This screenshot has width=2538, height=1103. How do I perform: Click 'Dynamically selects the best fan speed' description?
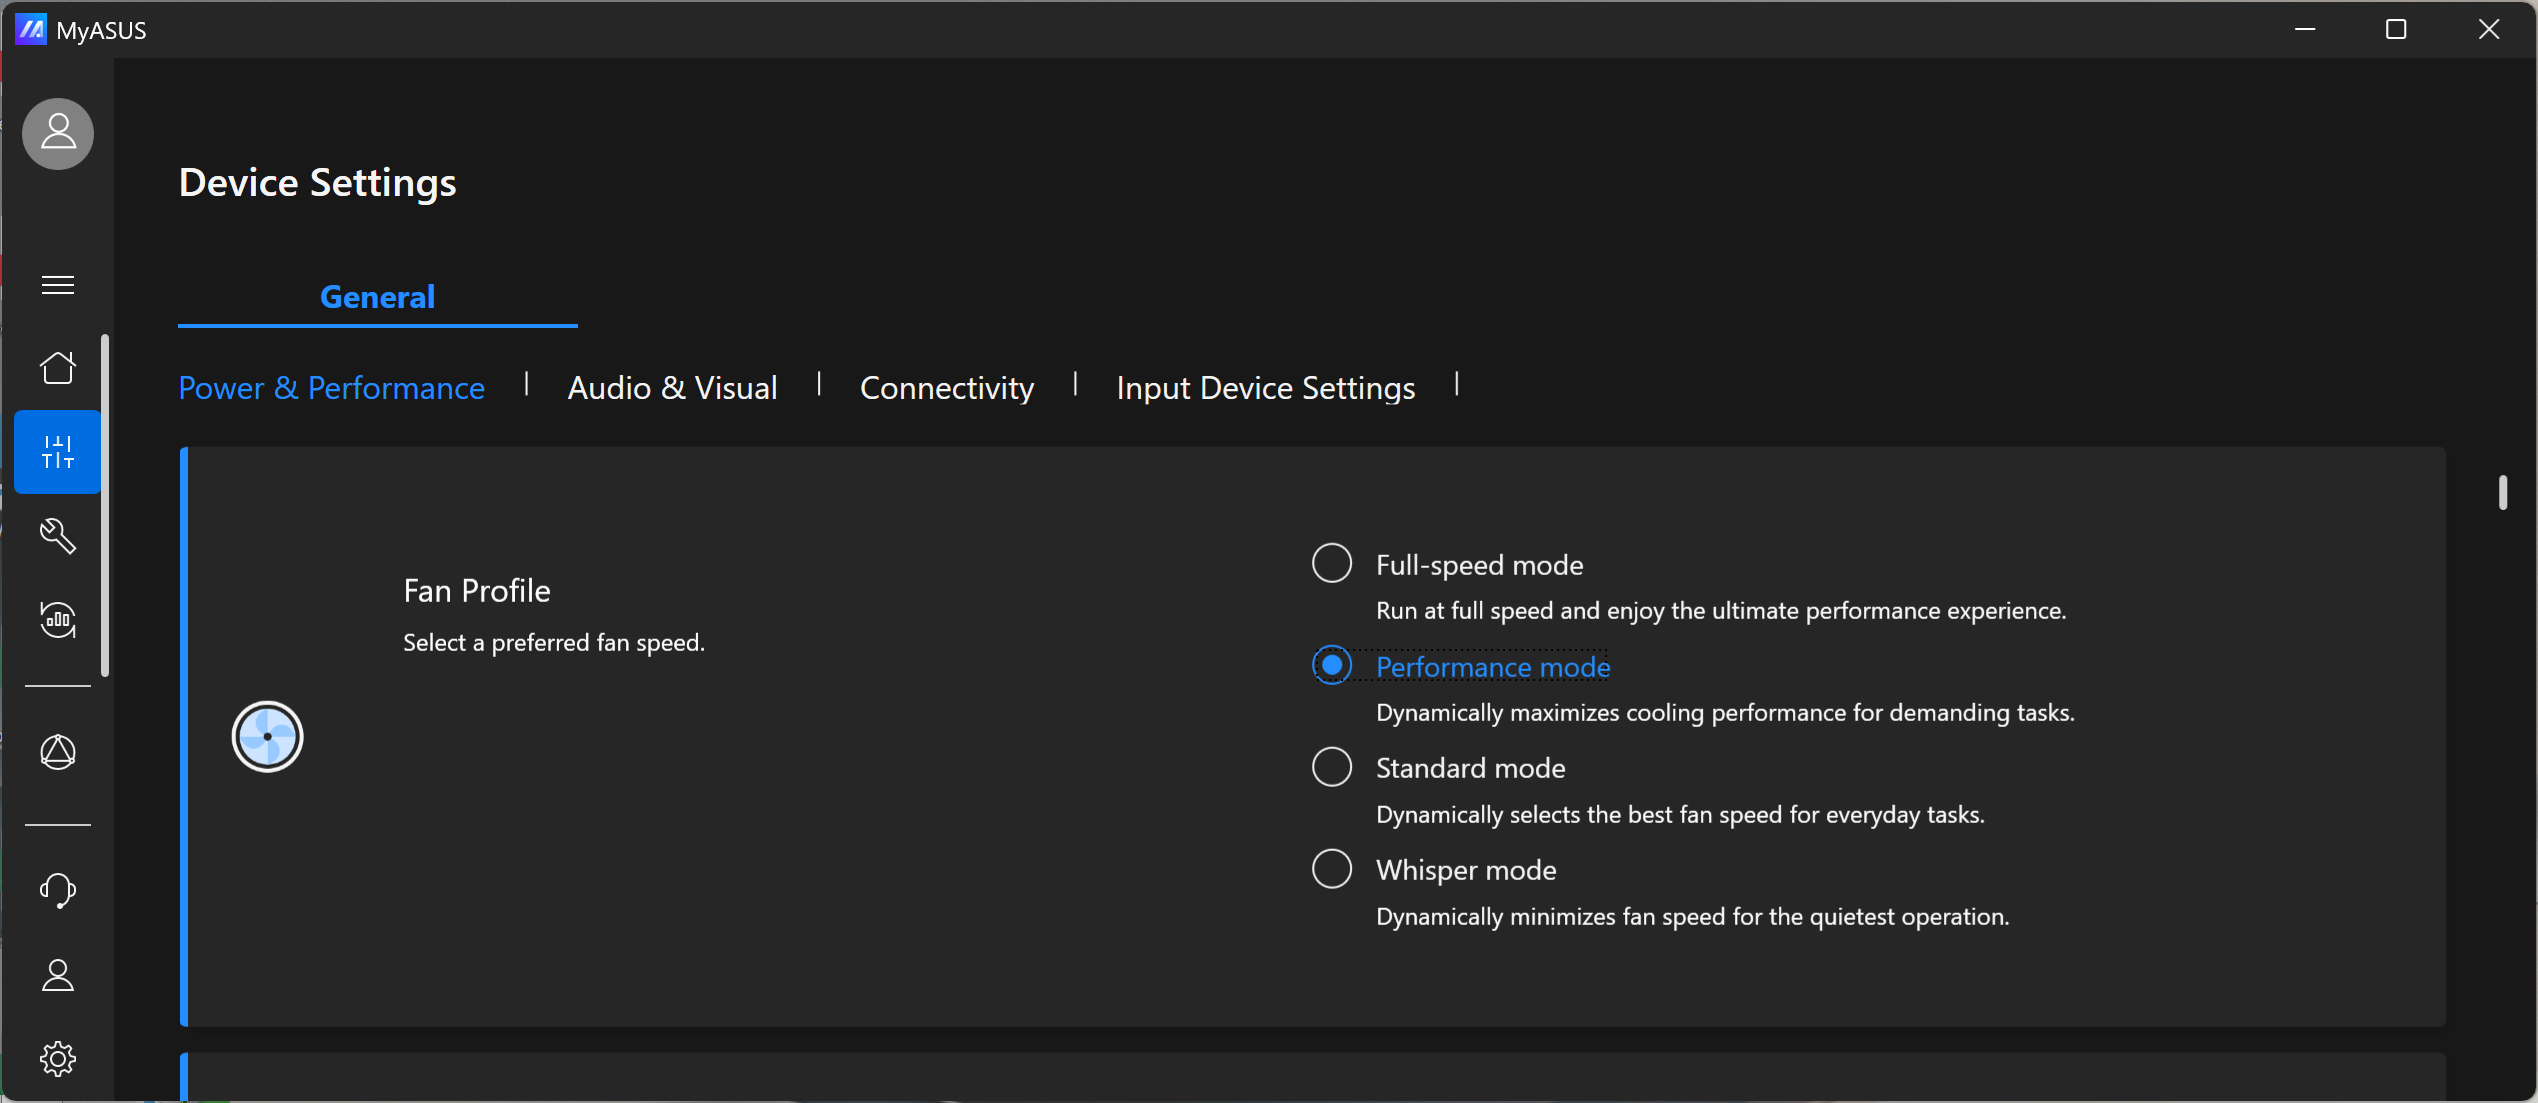(1680, 815)
